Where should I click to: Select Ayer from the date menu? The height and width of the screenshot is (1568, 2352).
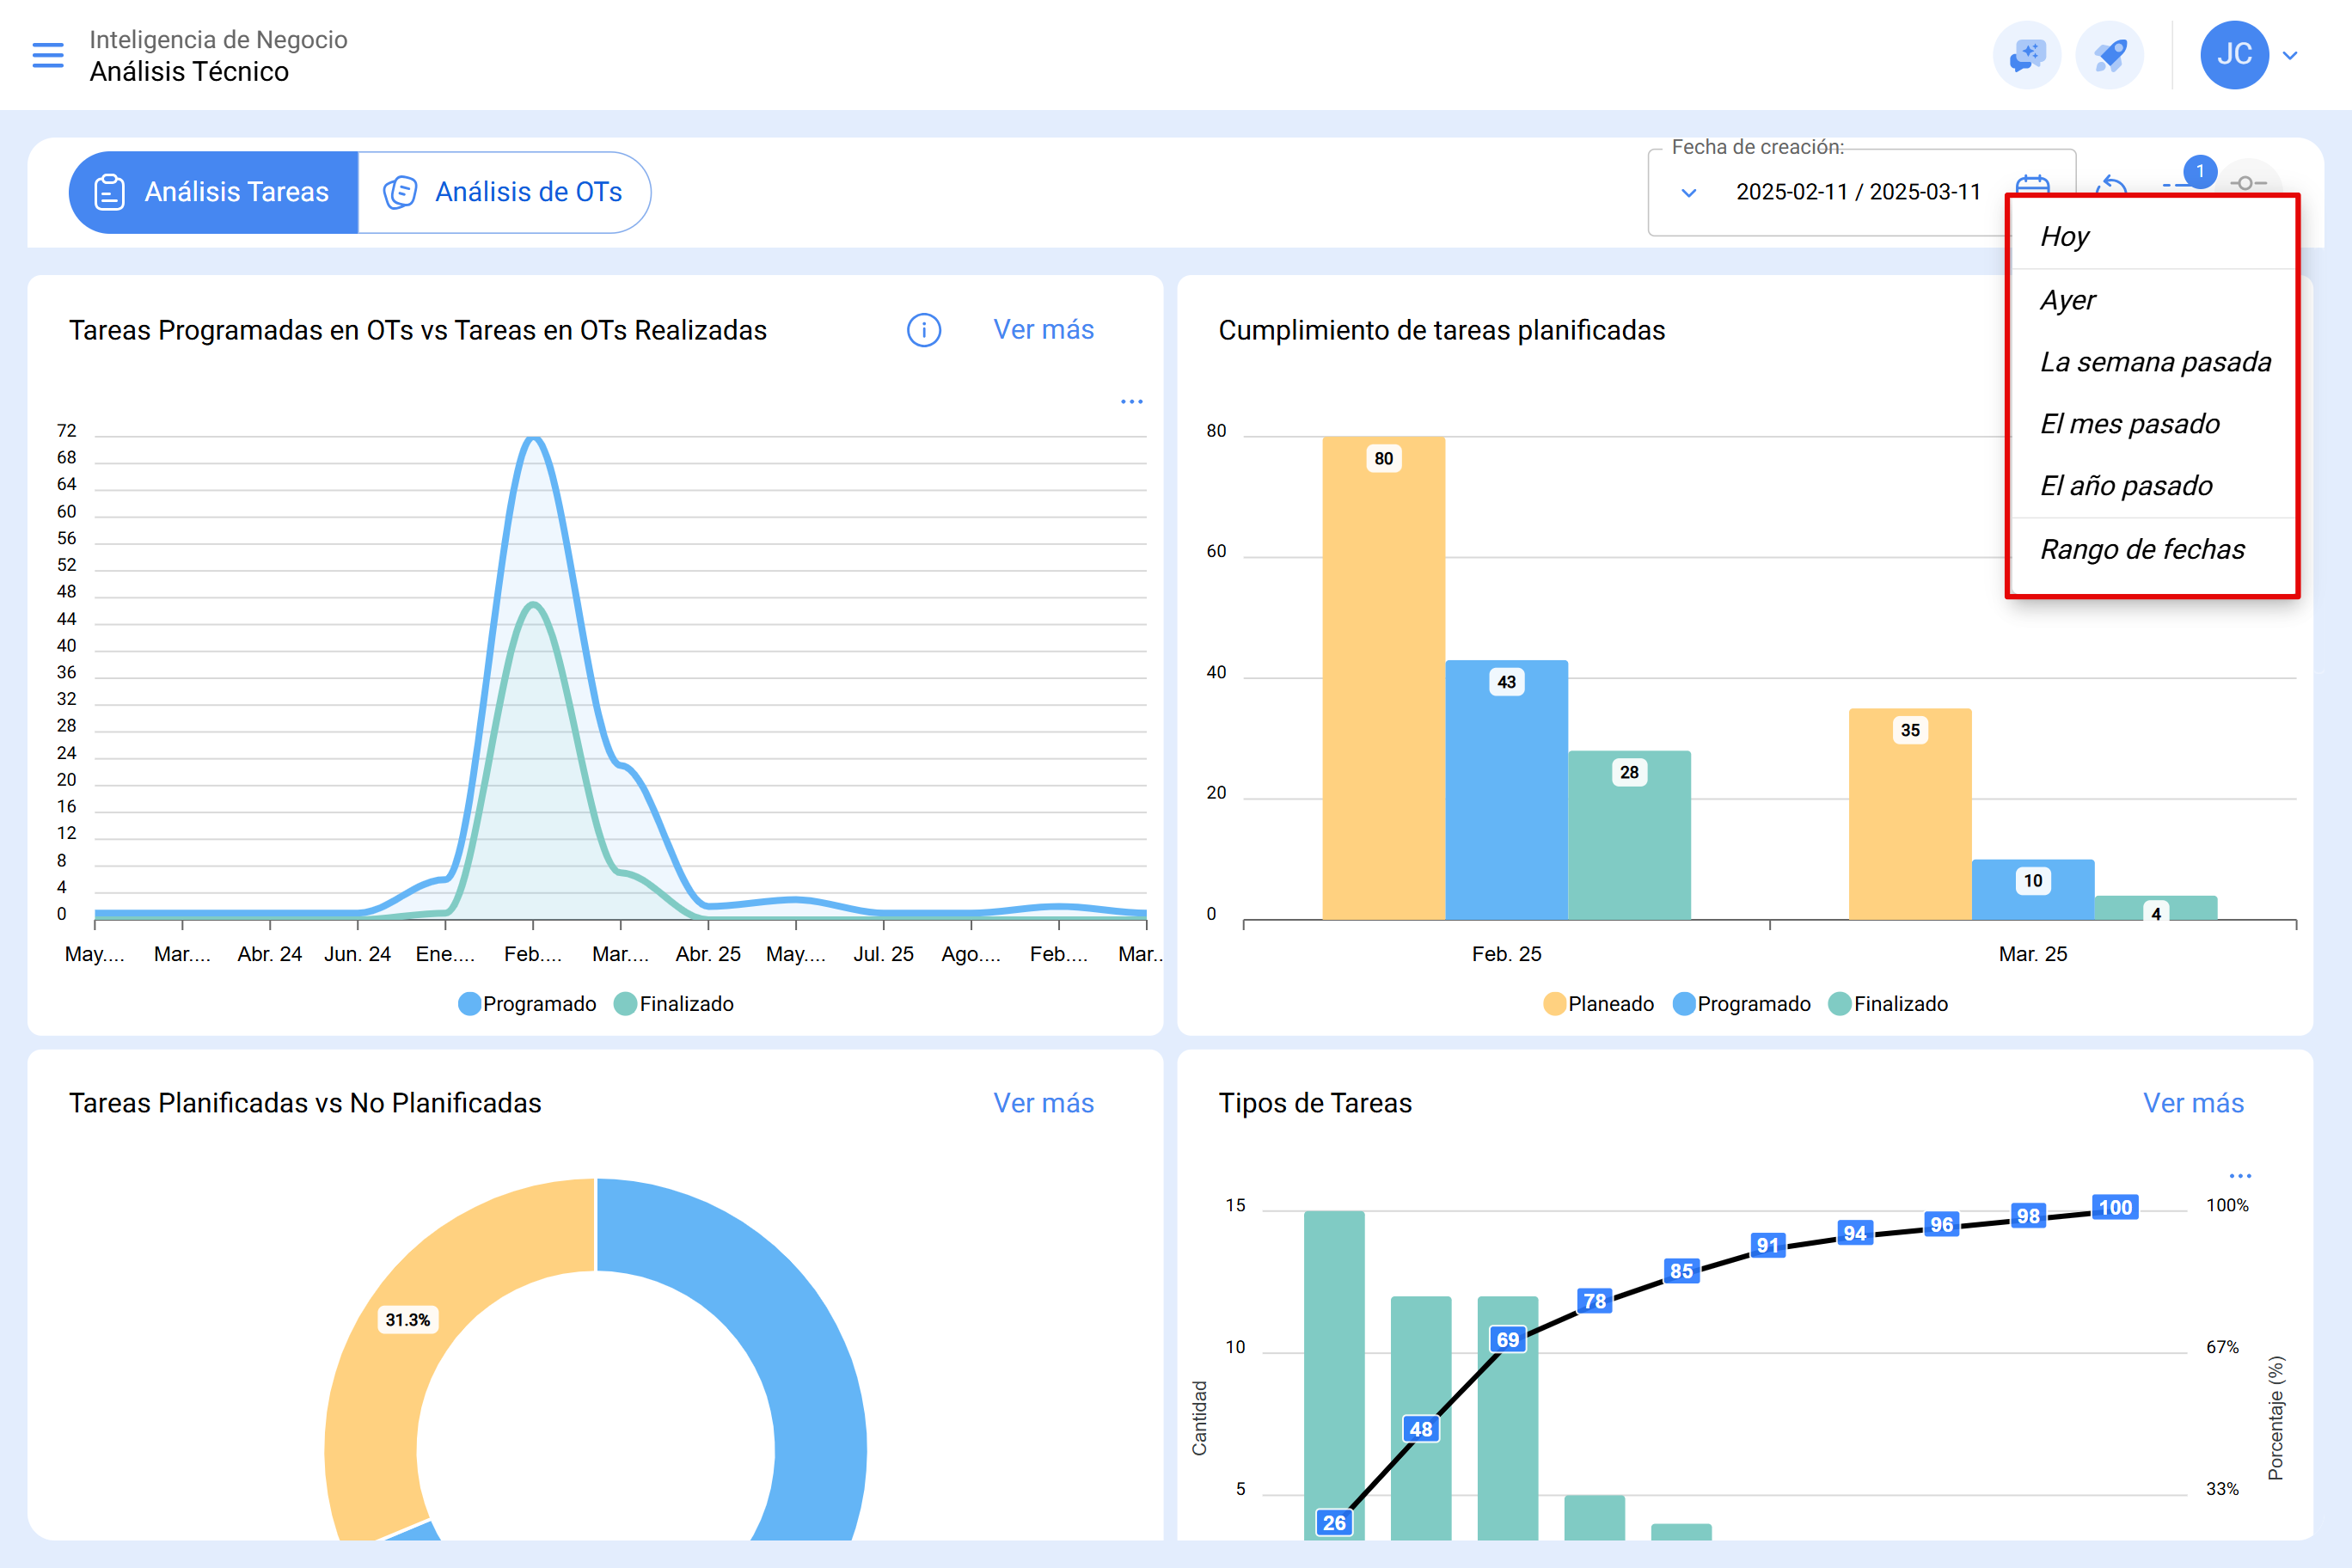pos(2153,300)
